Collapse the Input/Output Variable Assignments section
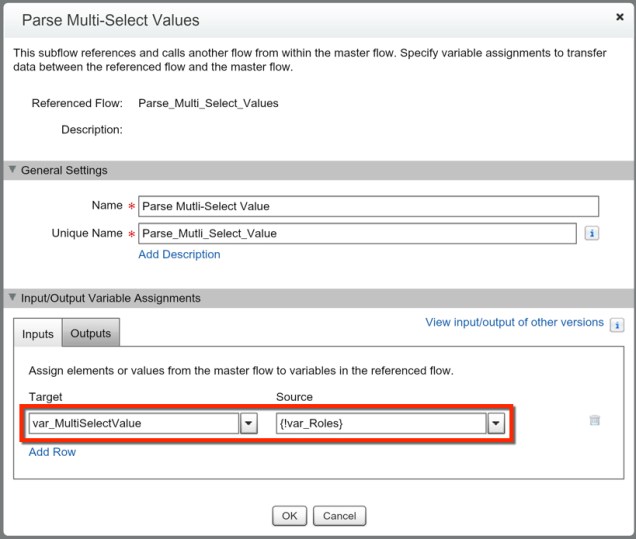This screenshot has height=539, width=636. coord(12,298)
